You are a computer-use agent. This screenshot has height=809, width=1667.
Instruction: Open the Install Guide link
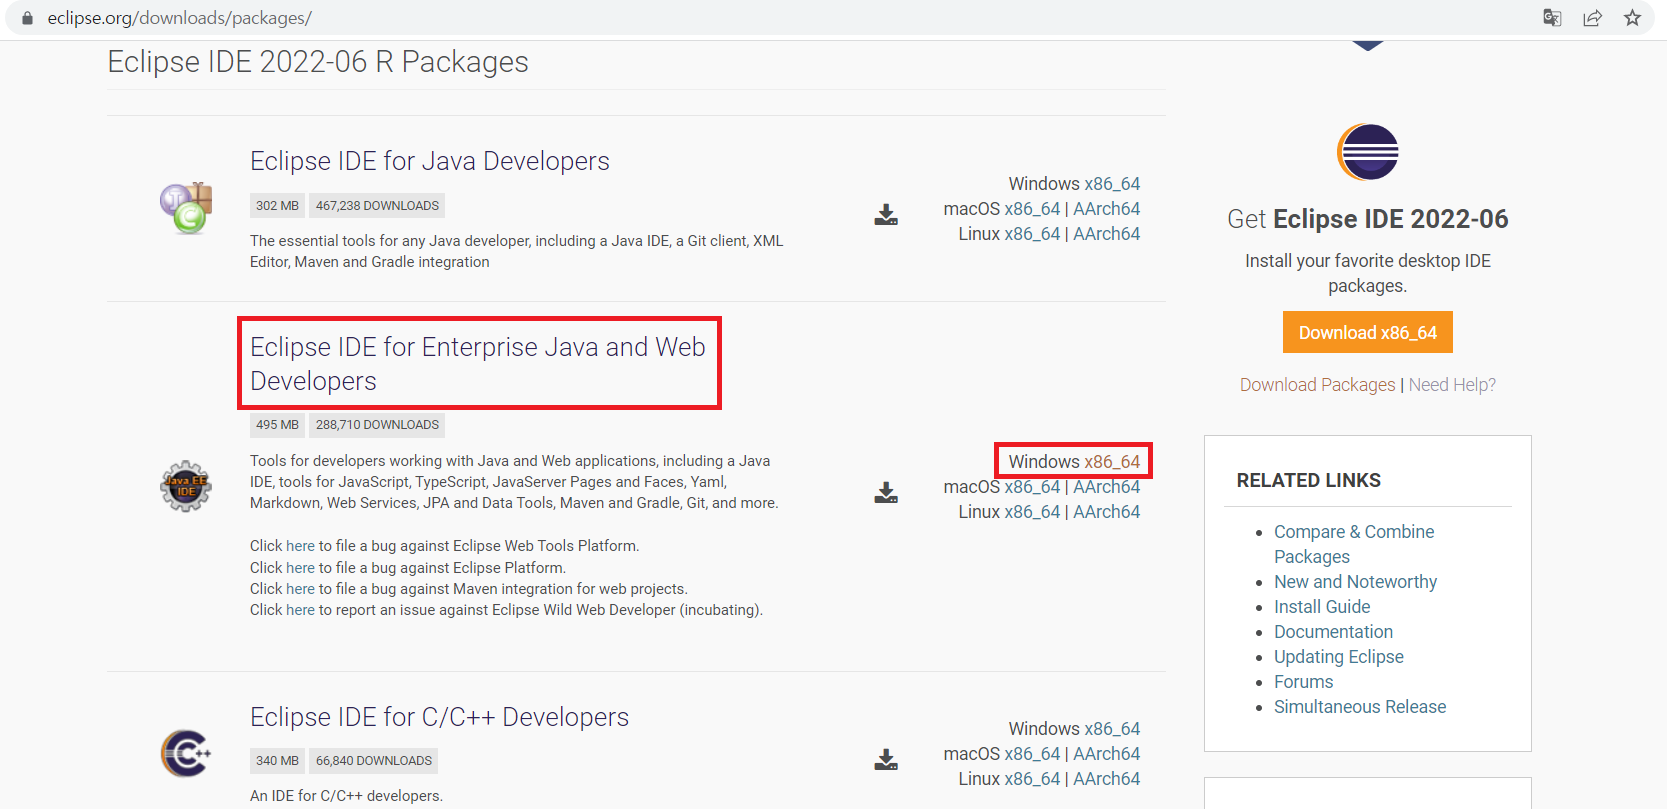tap(1322, 607)
